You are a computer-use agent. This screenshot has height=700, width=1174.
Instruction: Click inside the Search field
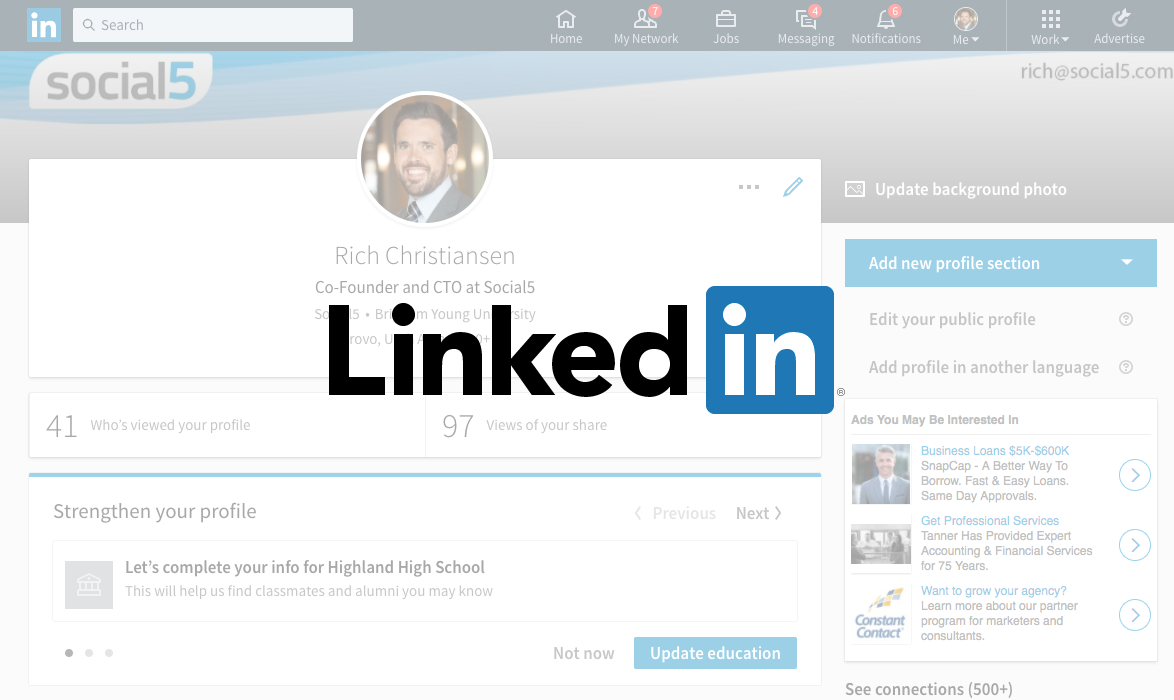(213, 24)
